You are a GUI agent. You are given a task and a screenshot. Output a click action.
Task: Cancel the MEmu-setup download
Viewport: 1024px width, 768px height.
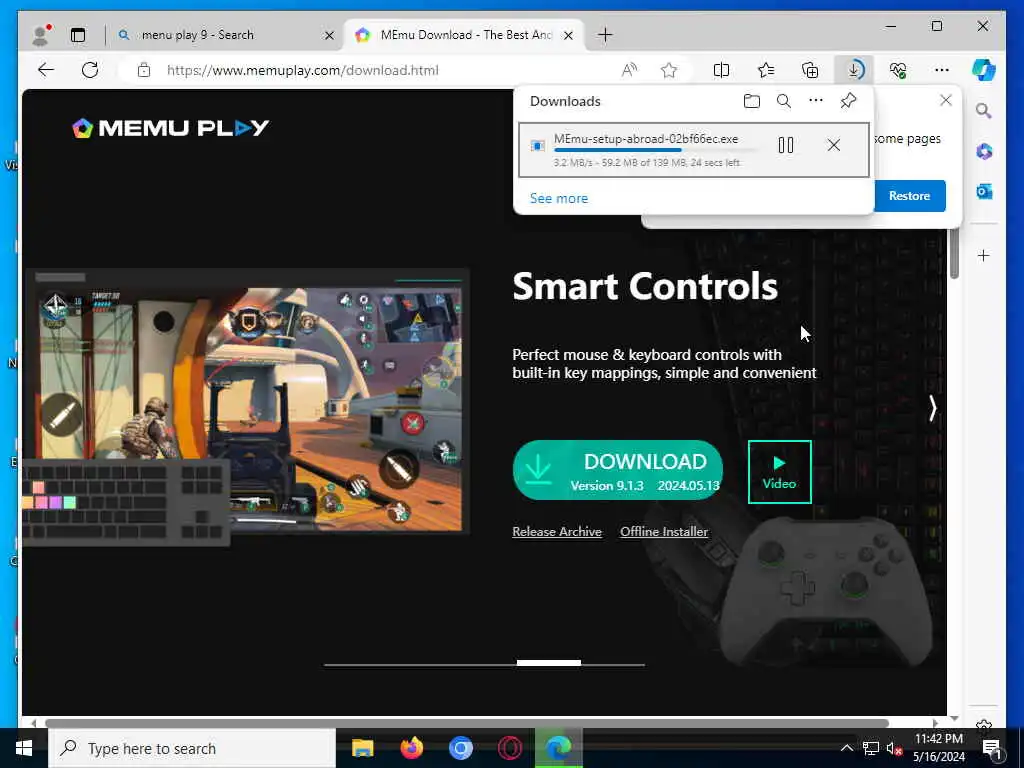(x=834, y=145)
